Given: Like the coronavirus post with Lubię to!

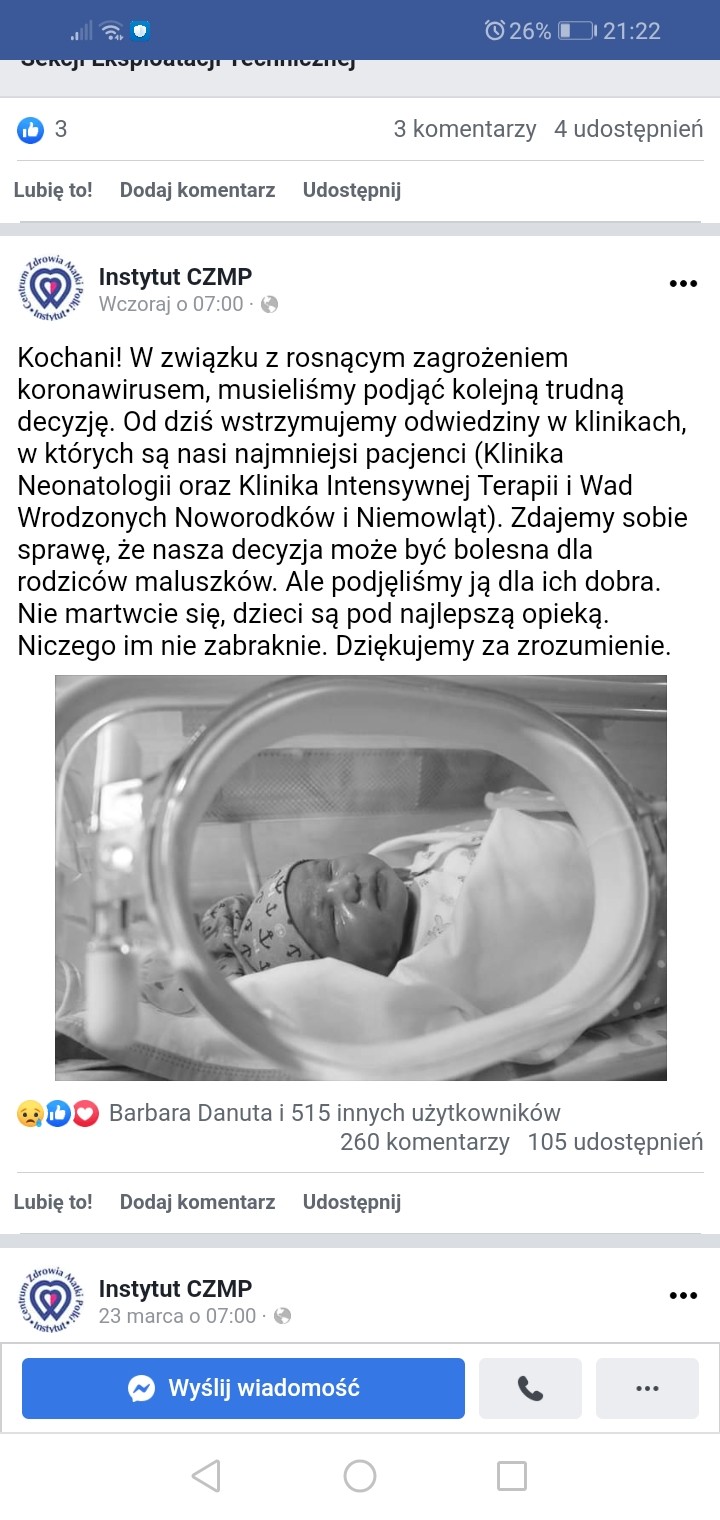Looking at the screenshot, I should click(53, 1202).
